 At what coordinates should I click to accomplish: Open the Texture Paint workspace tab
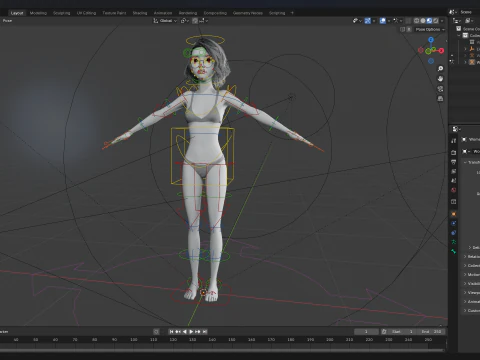114,13
